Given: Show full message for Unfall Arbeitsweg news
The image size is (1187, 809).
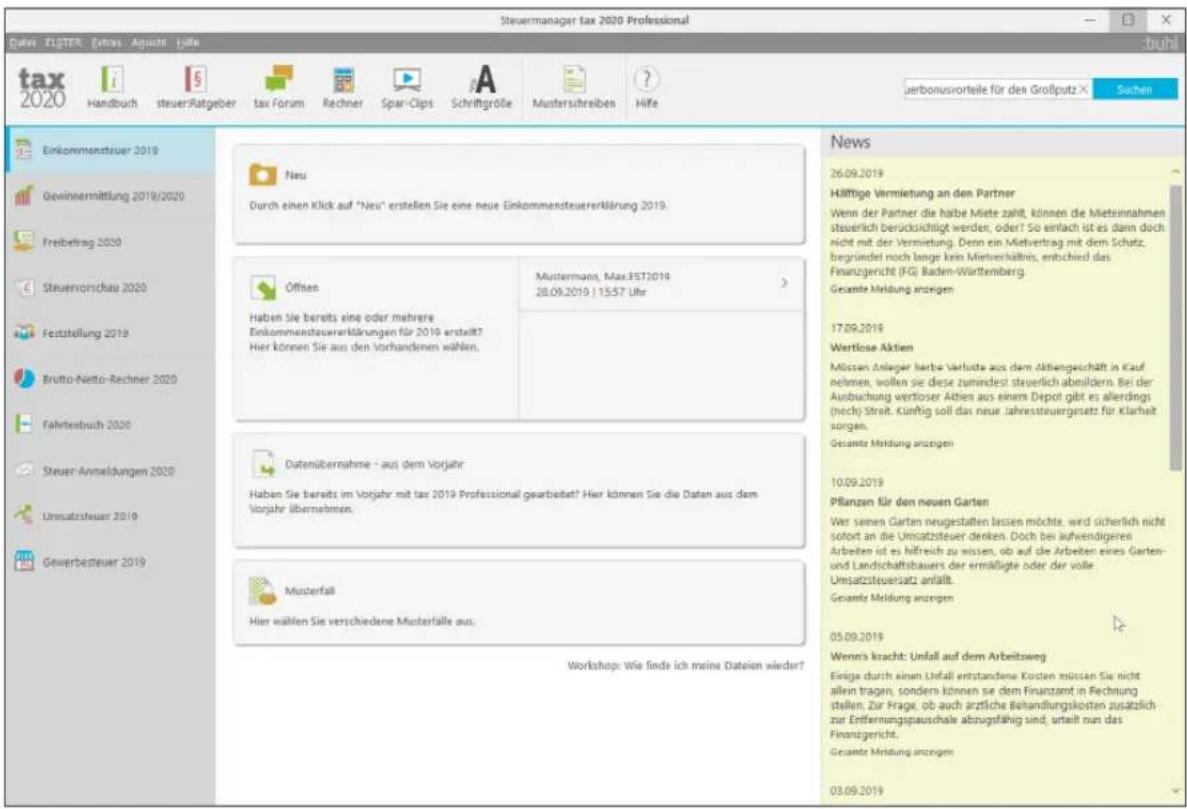Looking at the screenshot, I should (x=892, y=752).
